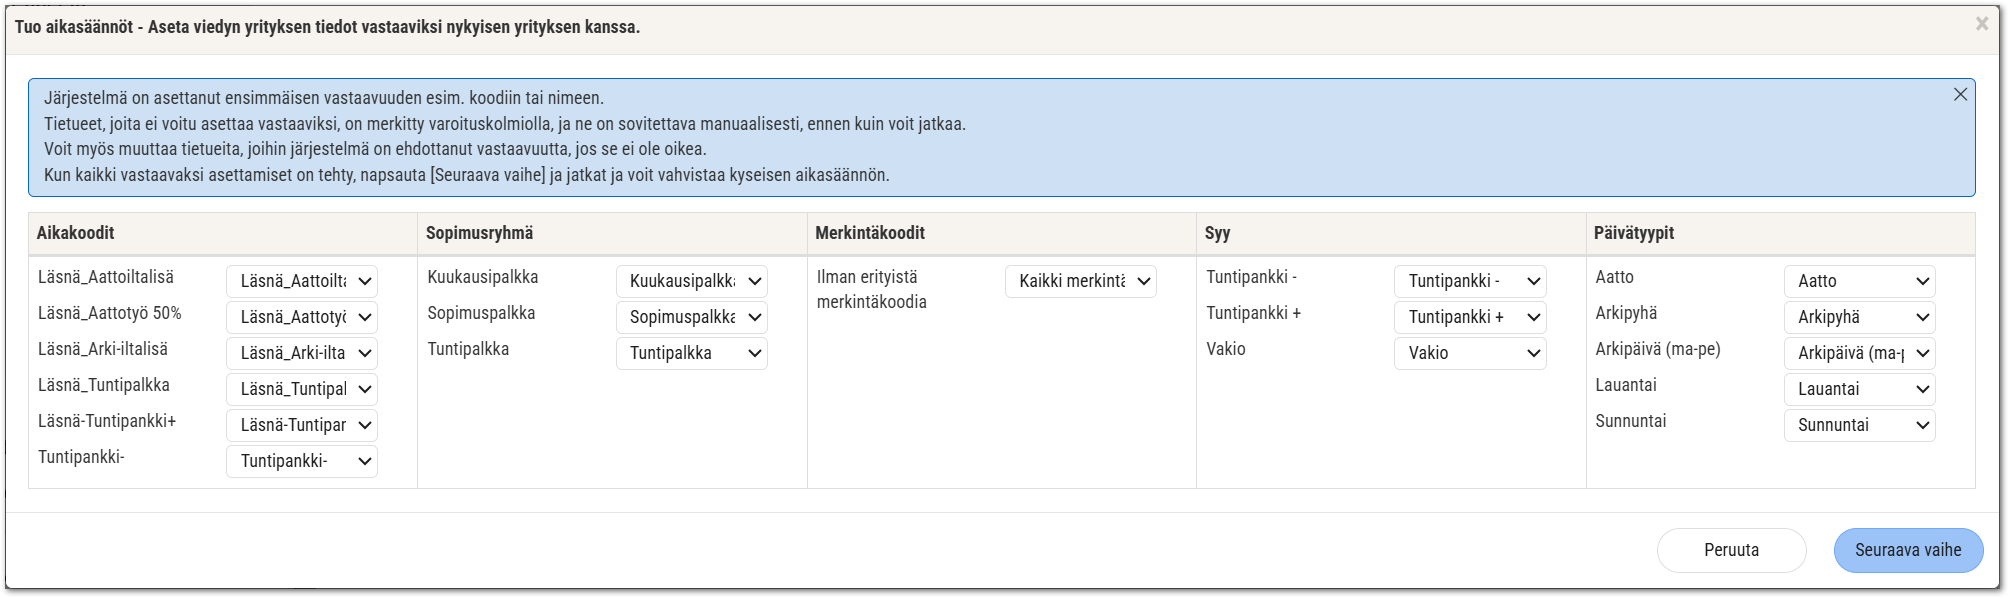Open the Tuntipalkka contract group dropdown
This screenshot has height=598, width=2009.
pos(691,353)
